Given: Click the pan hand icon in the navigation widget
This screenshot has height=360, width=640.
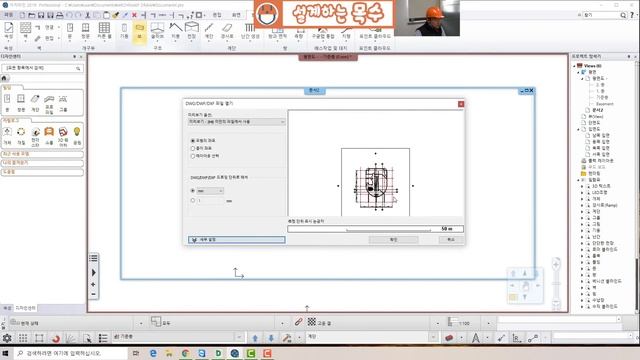Looking at the screenshot, I should coord(525,286).
